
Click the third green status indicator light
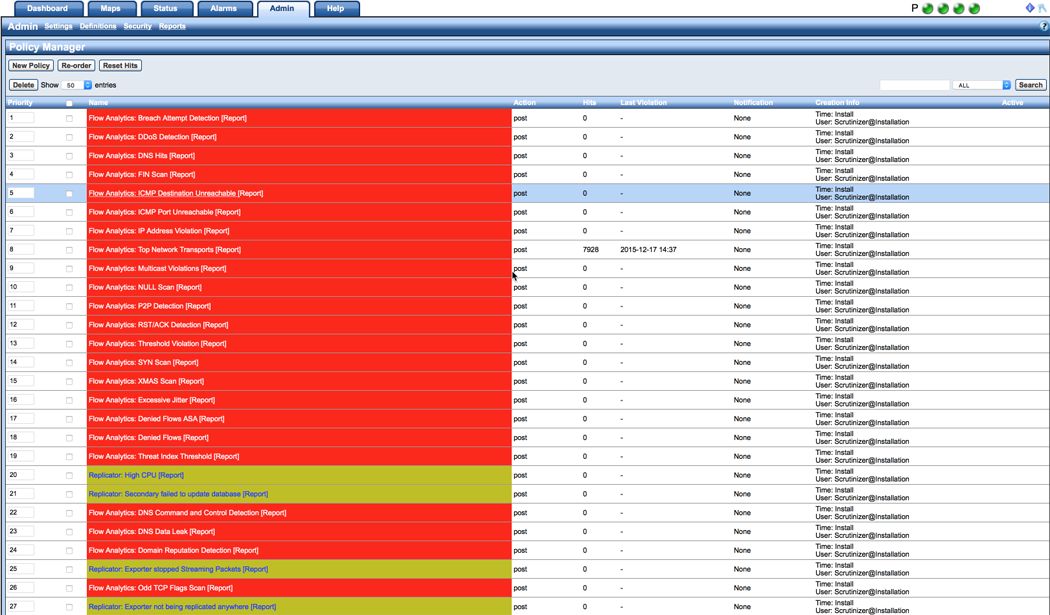pos(959,9)
